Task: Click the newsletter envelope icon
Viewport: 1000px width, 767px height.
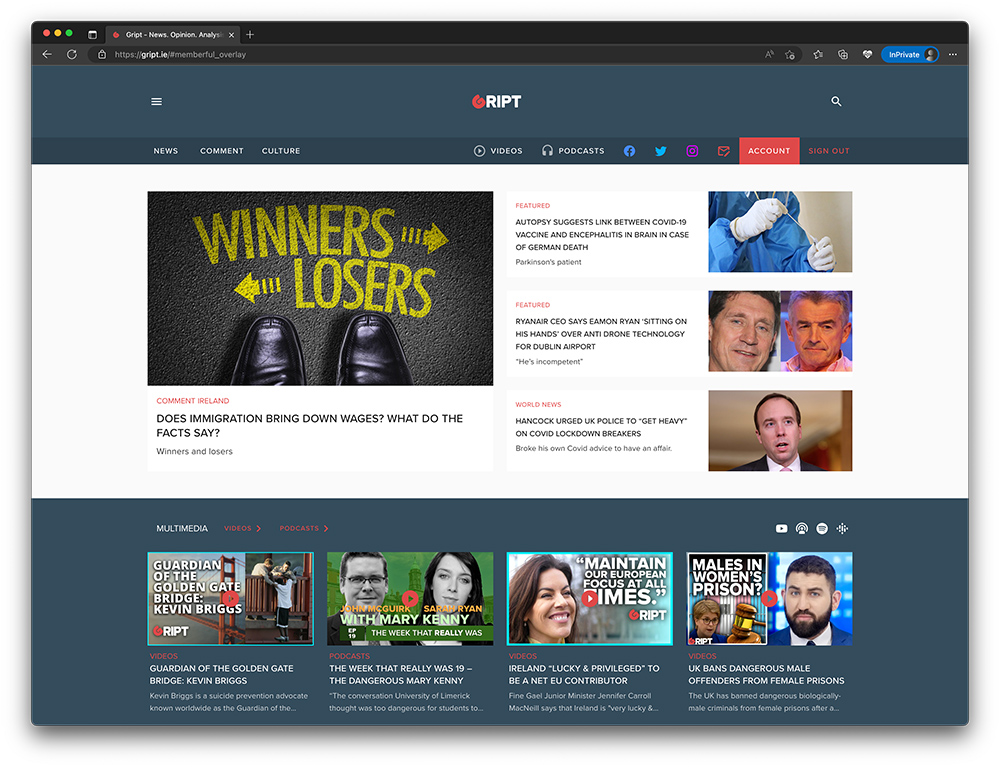Action: (723, 151)
